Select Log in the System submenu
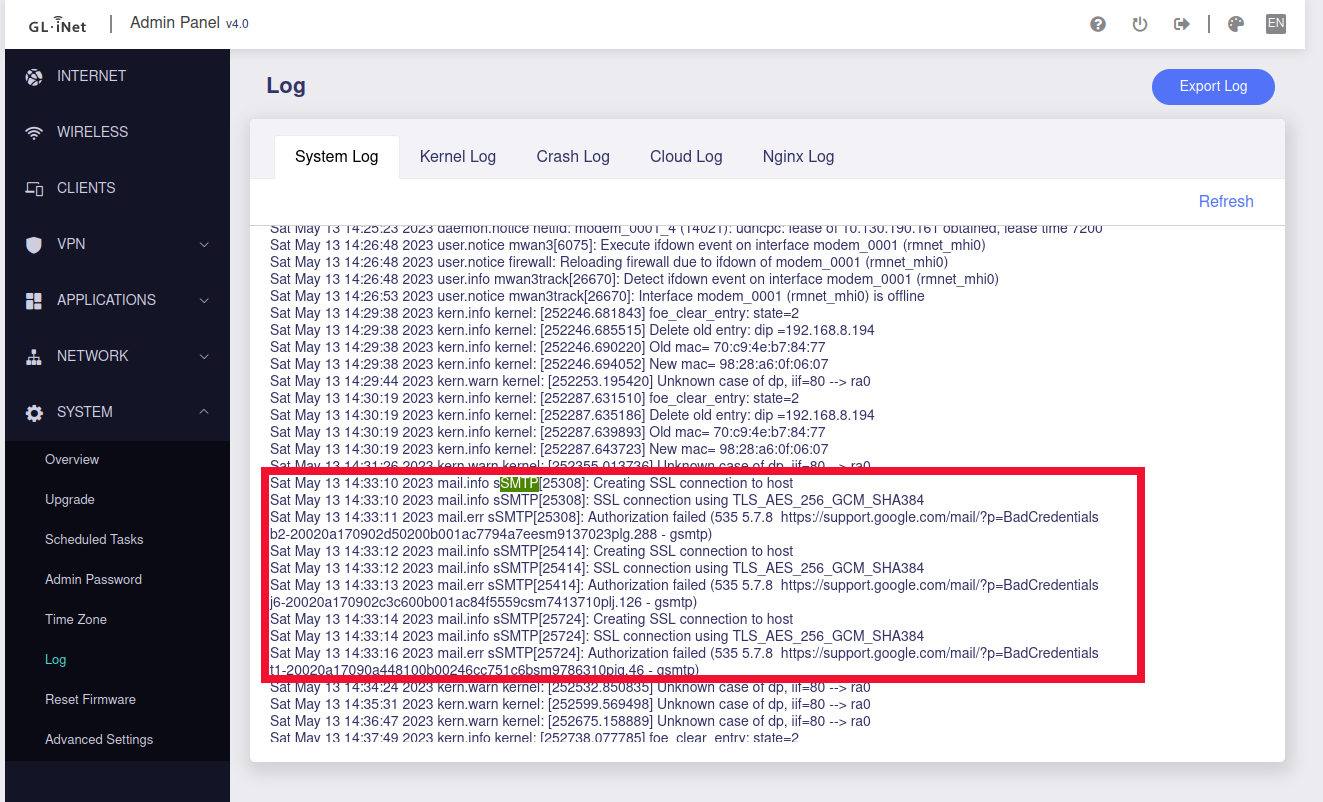This screenshot has width=1323, height=802. point(56,660)
